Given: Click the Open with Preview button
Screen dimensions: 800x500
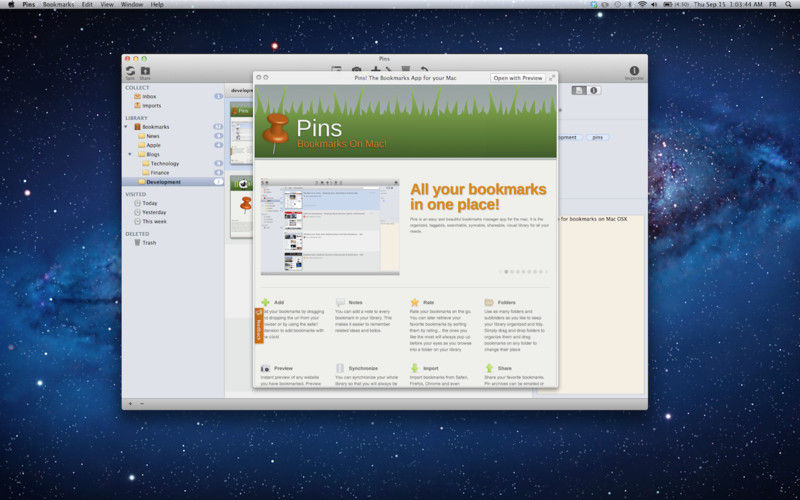Looking at the screenshot, I should coord(518,78).
